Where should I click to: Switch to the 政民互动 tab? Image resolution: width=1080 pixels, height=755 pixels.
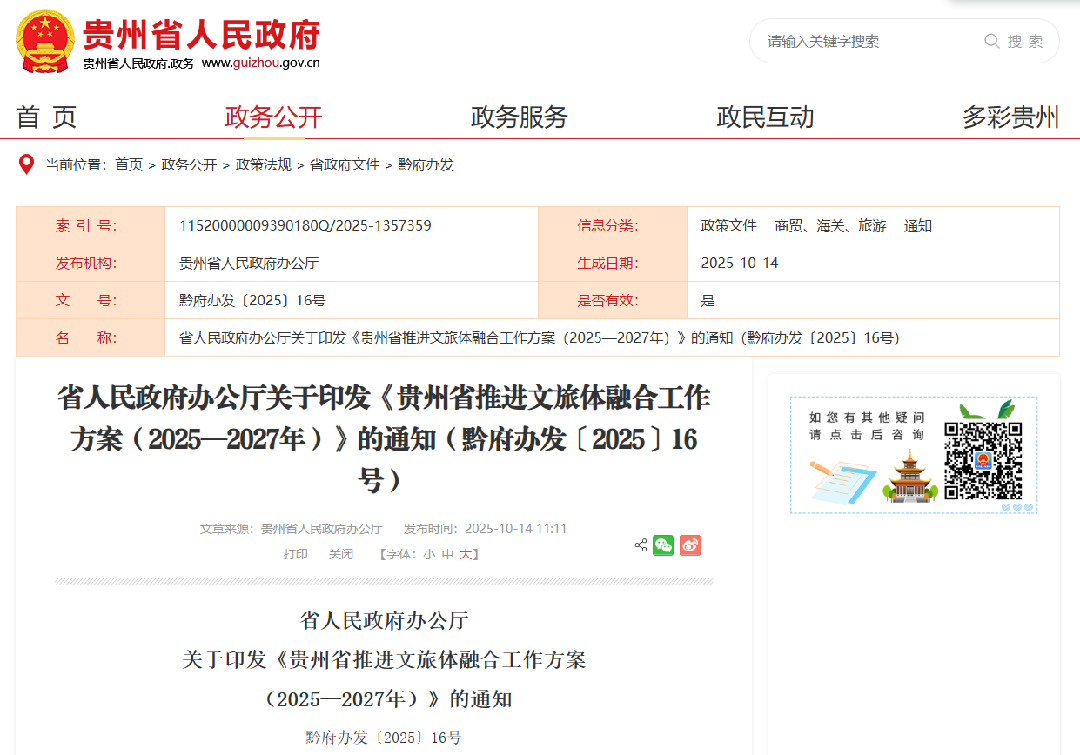[765, 117]
